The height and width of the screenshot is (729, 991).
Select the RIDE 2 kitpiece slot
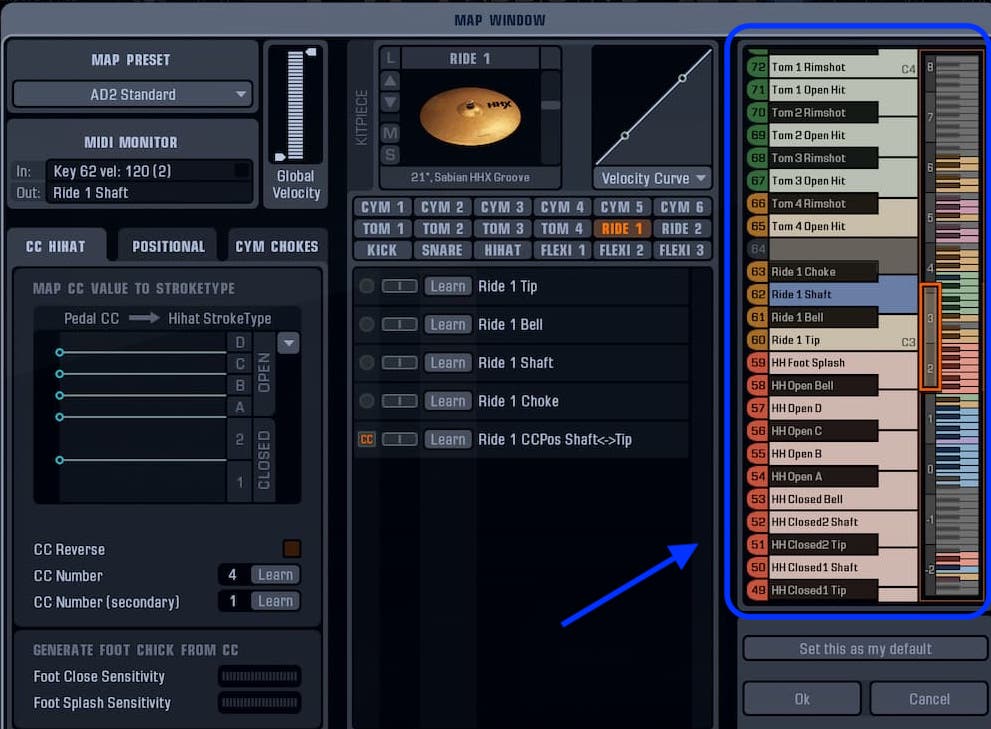click(x=682, y=229)
